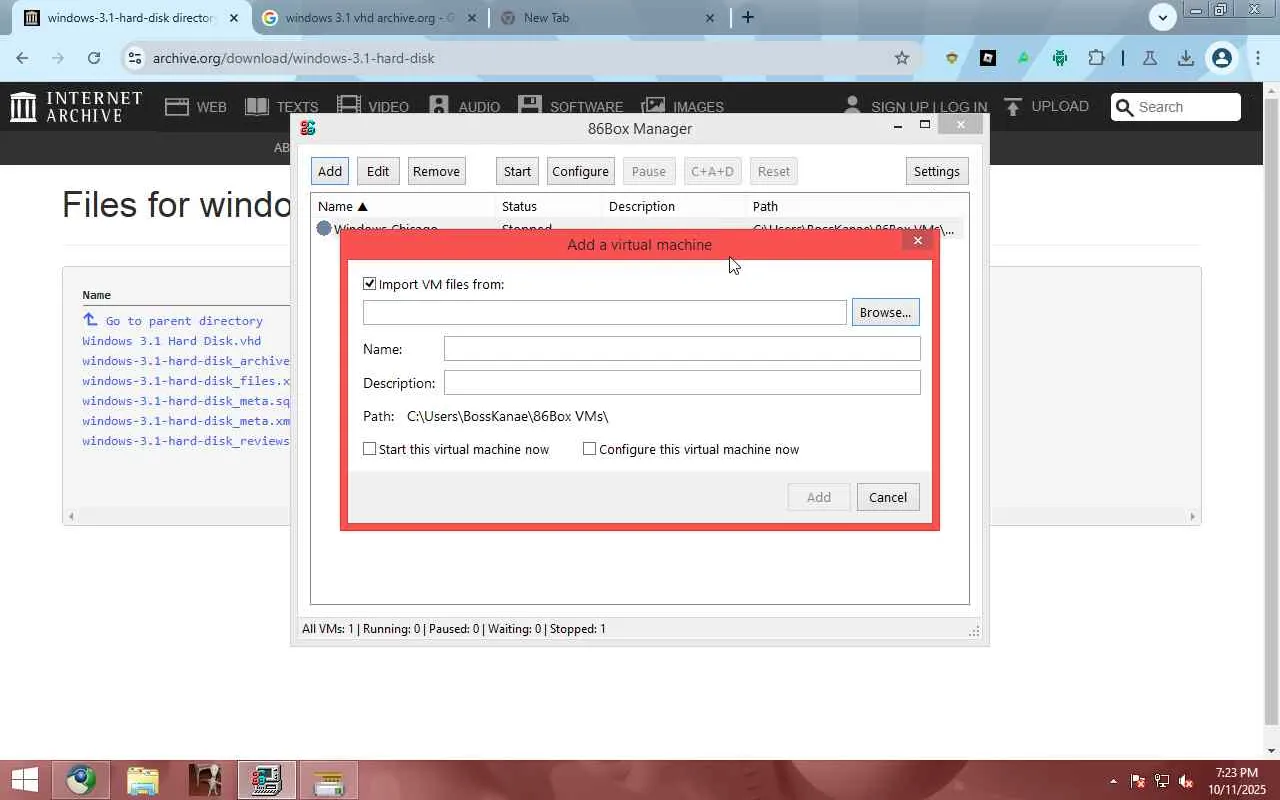Click the search magnifier icon on Internet Archive

point(1125,107)
